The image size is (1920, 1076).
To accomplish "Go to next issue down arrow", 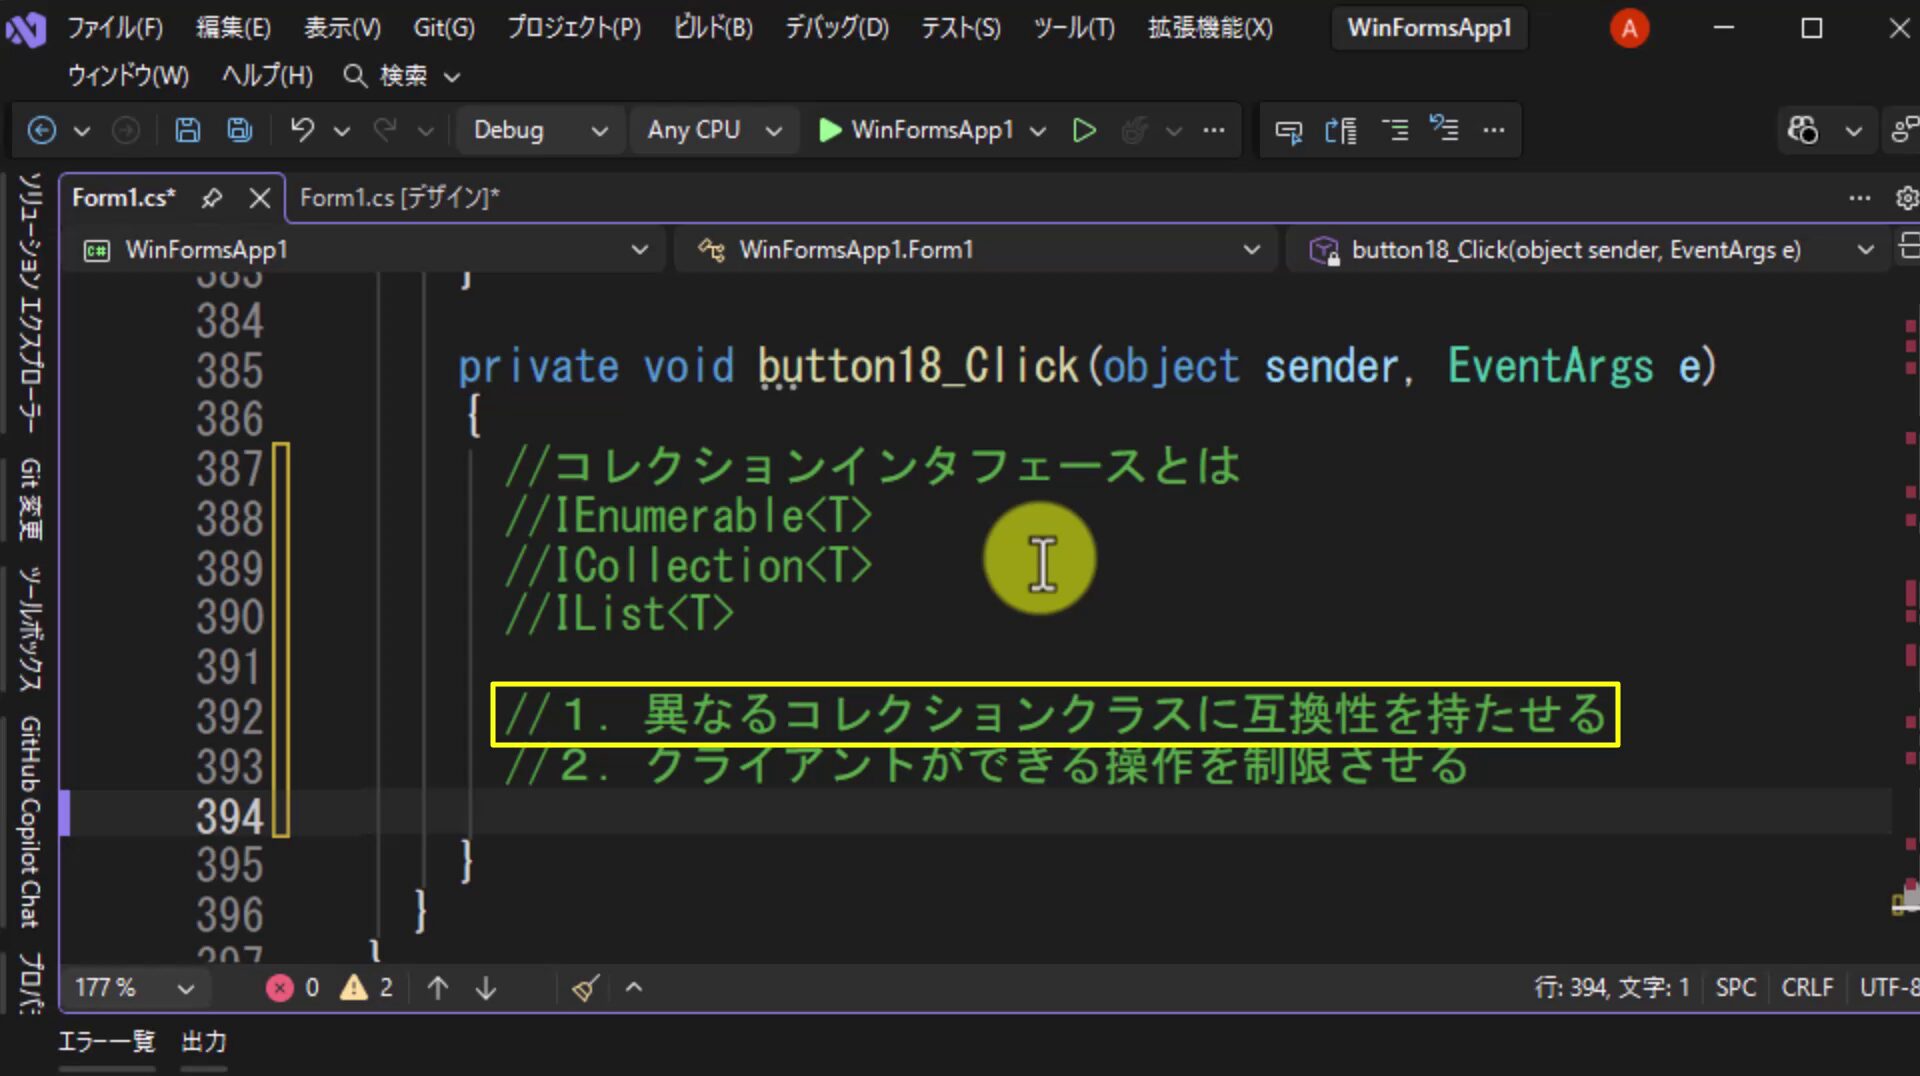I will coord(486,988).
